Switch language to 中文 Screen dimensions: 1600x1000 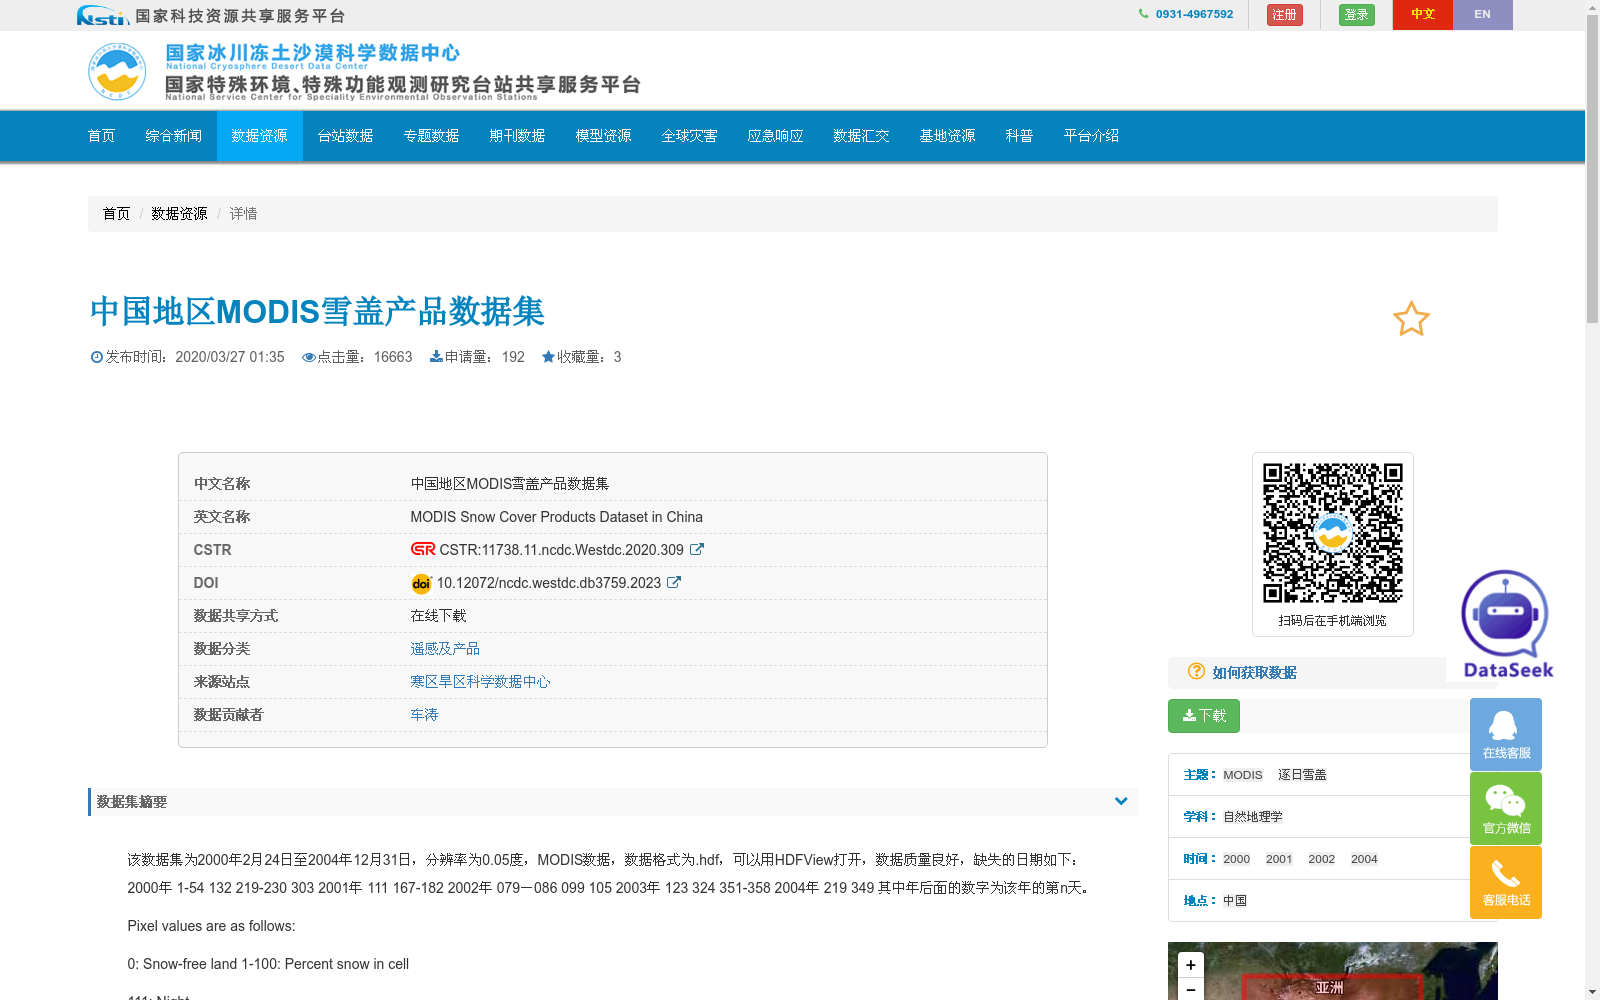pyautogui.click(x=1422, y=15)
